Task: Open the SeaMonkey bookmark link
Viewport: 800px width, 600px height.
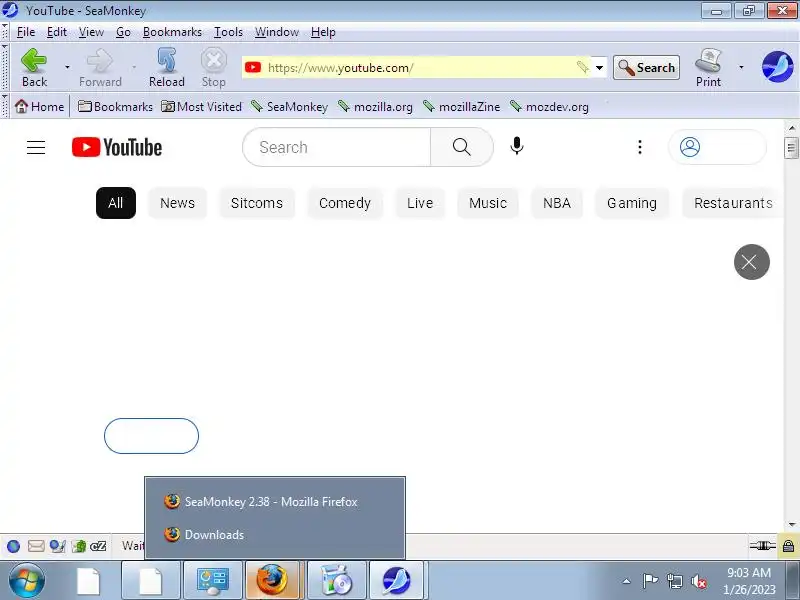Action: click(x=290, y=107)
